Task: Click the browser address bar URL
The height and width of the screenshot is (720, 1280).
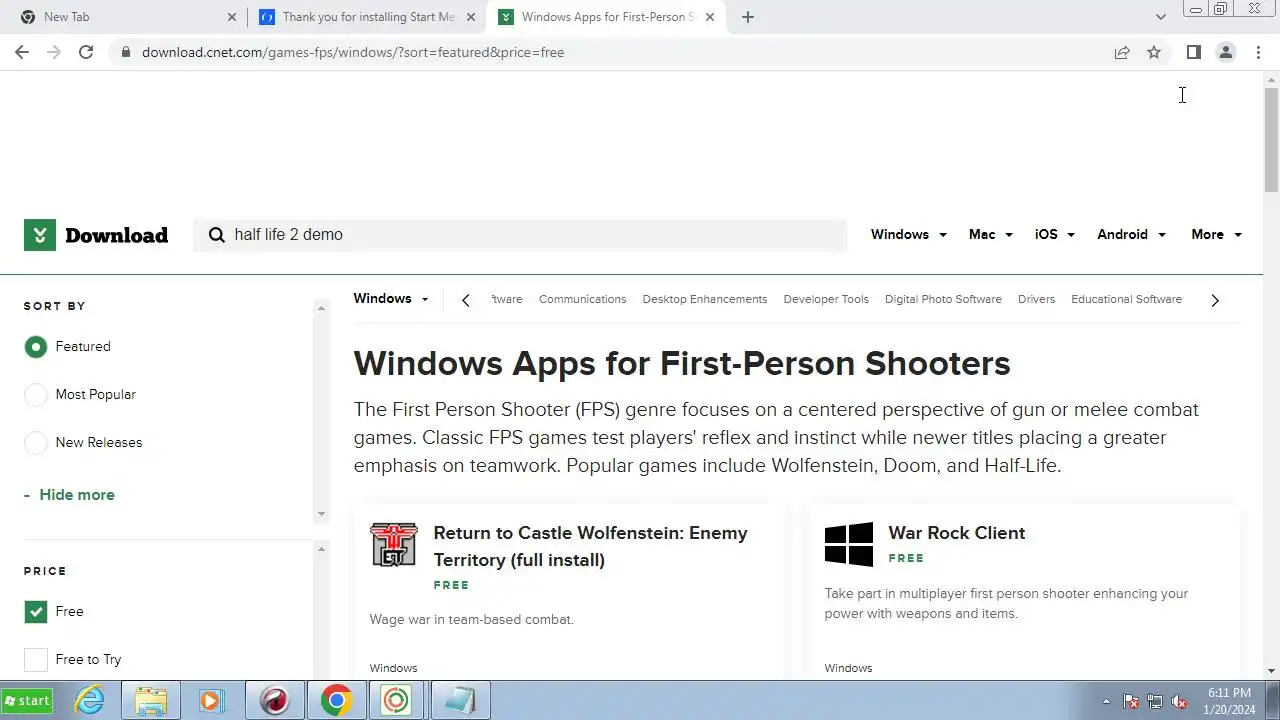Action: click(x=353, y=52)
